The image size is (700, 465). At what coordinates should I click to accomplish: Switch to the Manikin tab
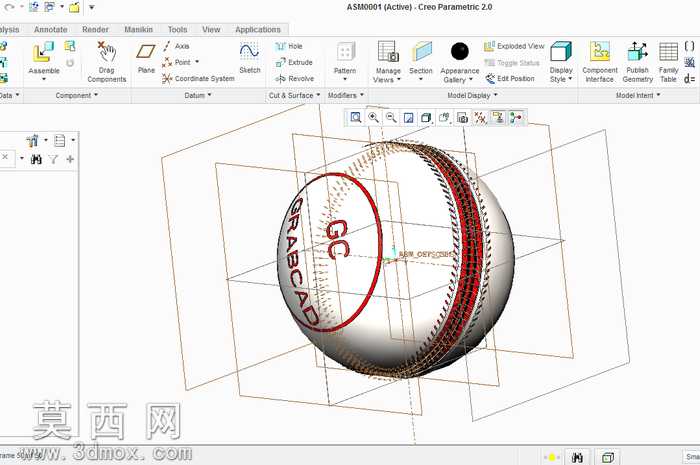pos(138,29)
